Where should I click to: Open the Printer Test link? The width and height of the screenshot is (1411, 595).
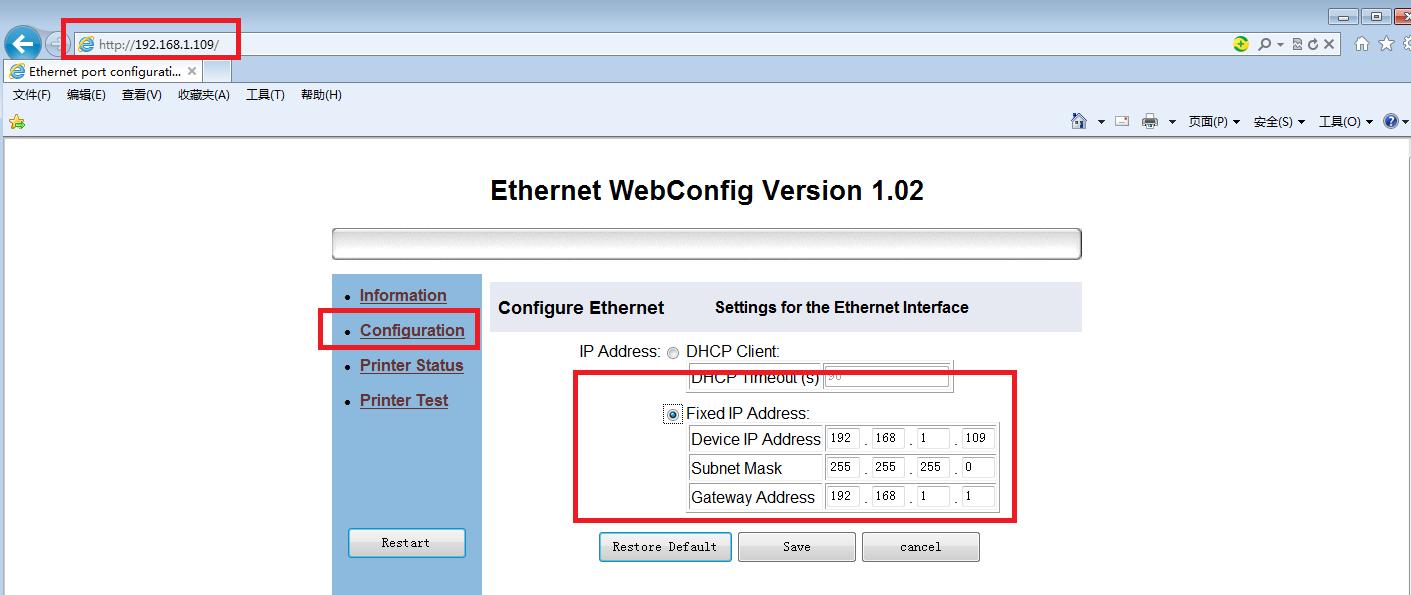pos(404,400)
